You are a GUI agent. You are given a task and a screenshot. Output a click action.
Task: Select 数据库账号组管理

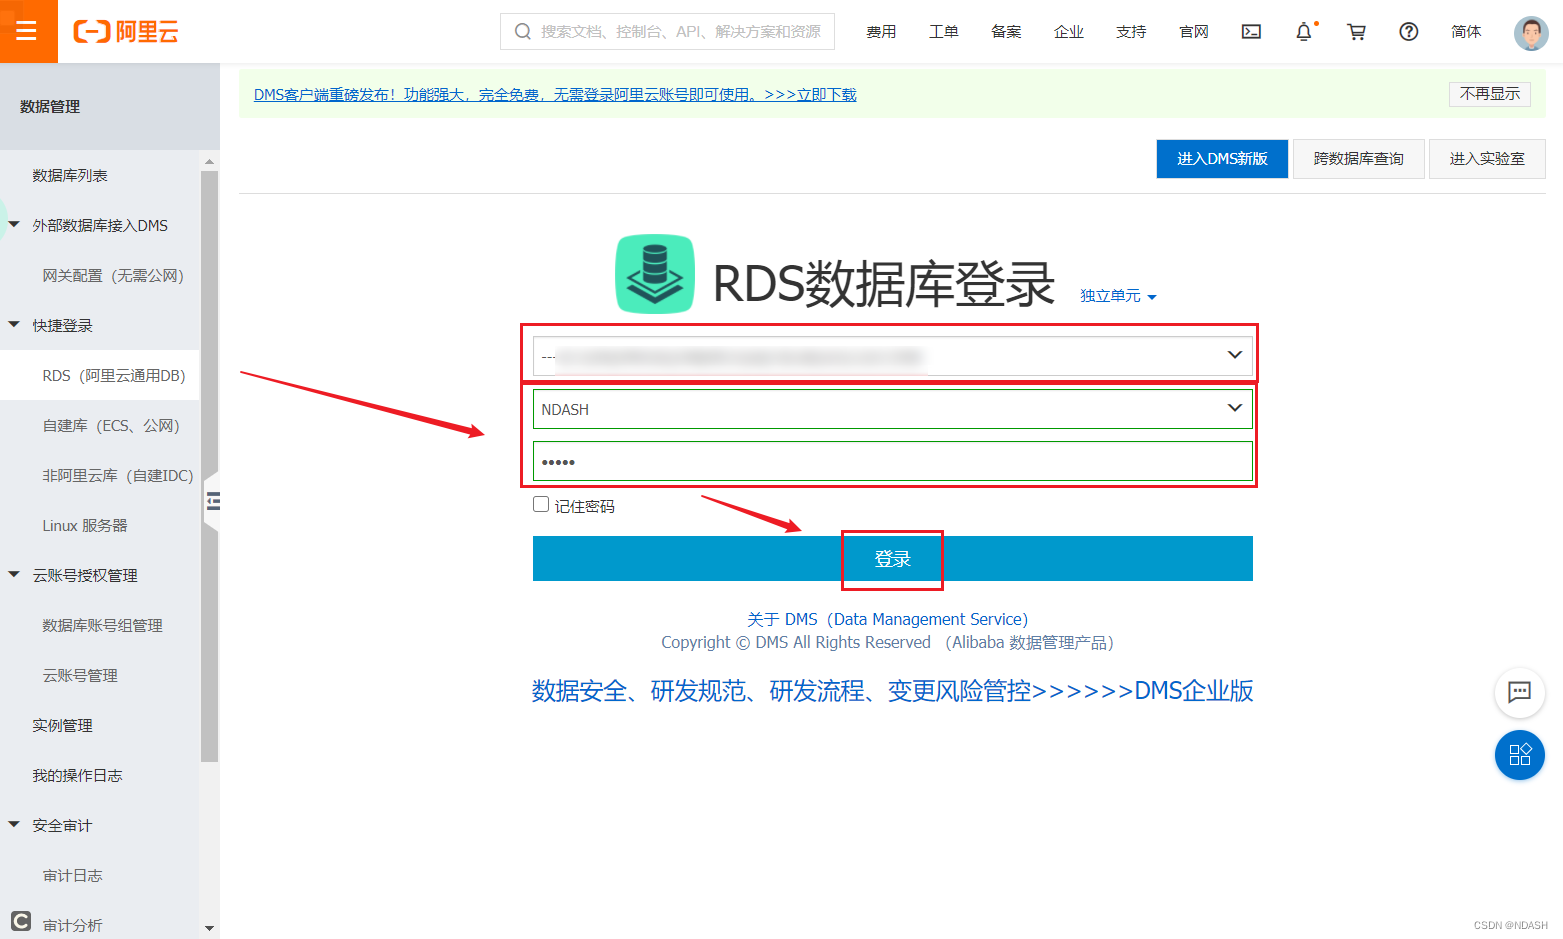pos(102,625)
